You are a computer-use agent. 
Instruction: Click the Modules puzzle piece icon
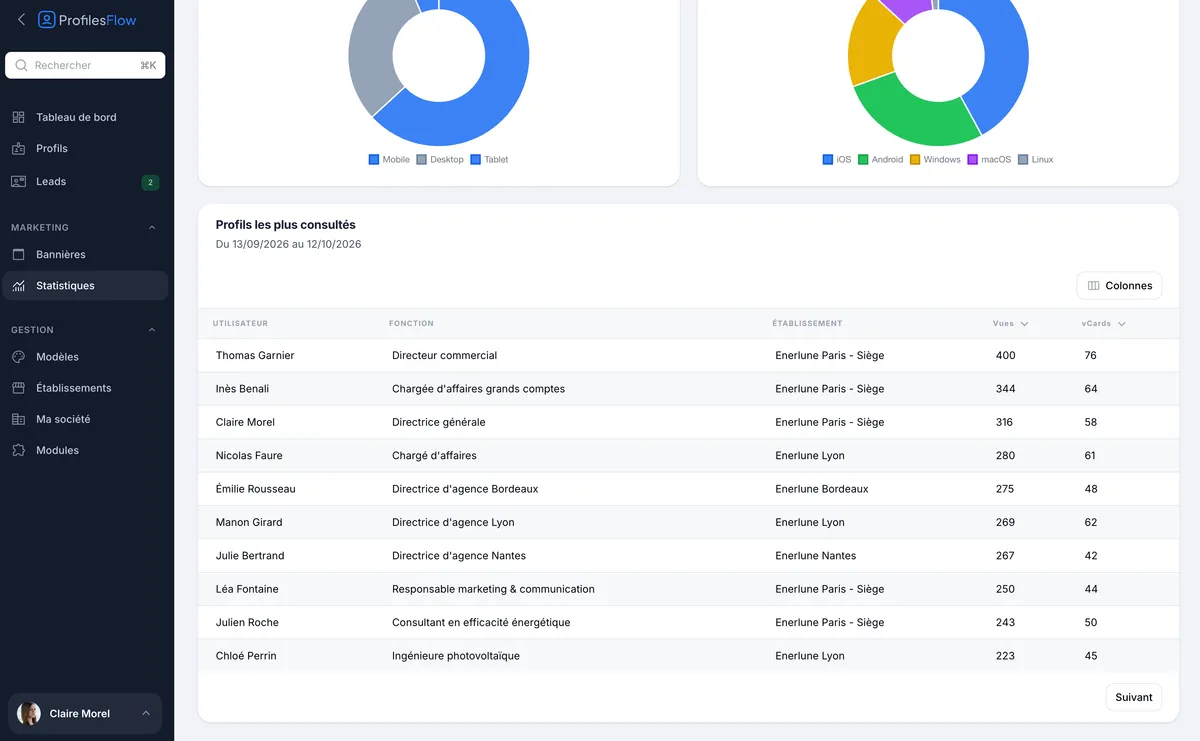18,450
